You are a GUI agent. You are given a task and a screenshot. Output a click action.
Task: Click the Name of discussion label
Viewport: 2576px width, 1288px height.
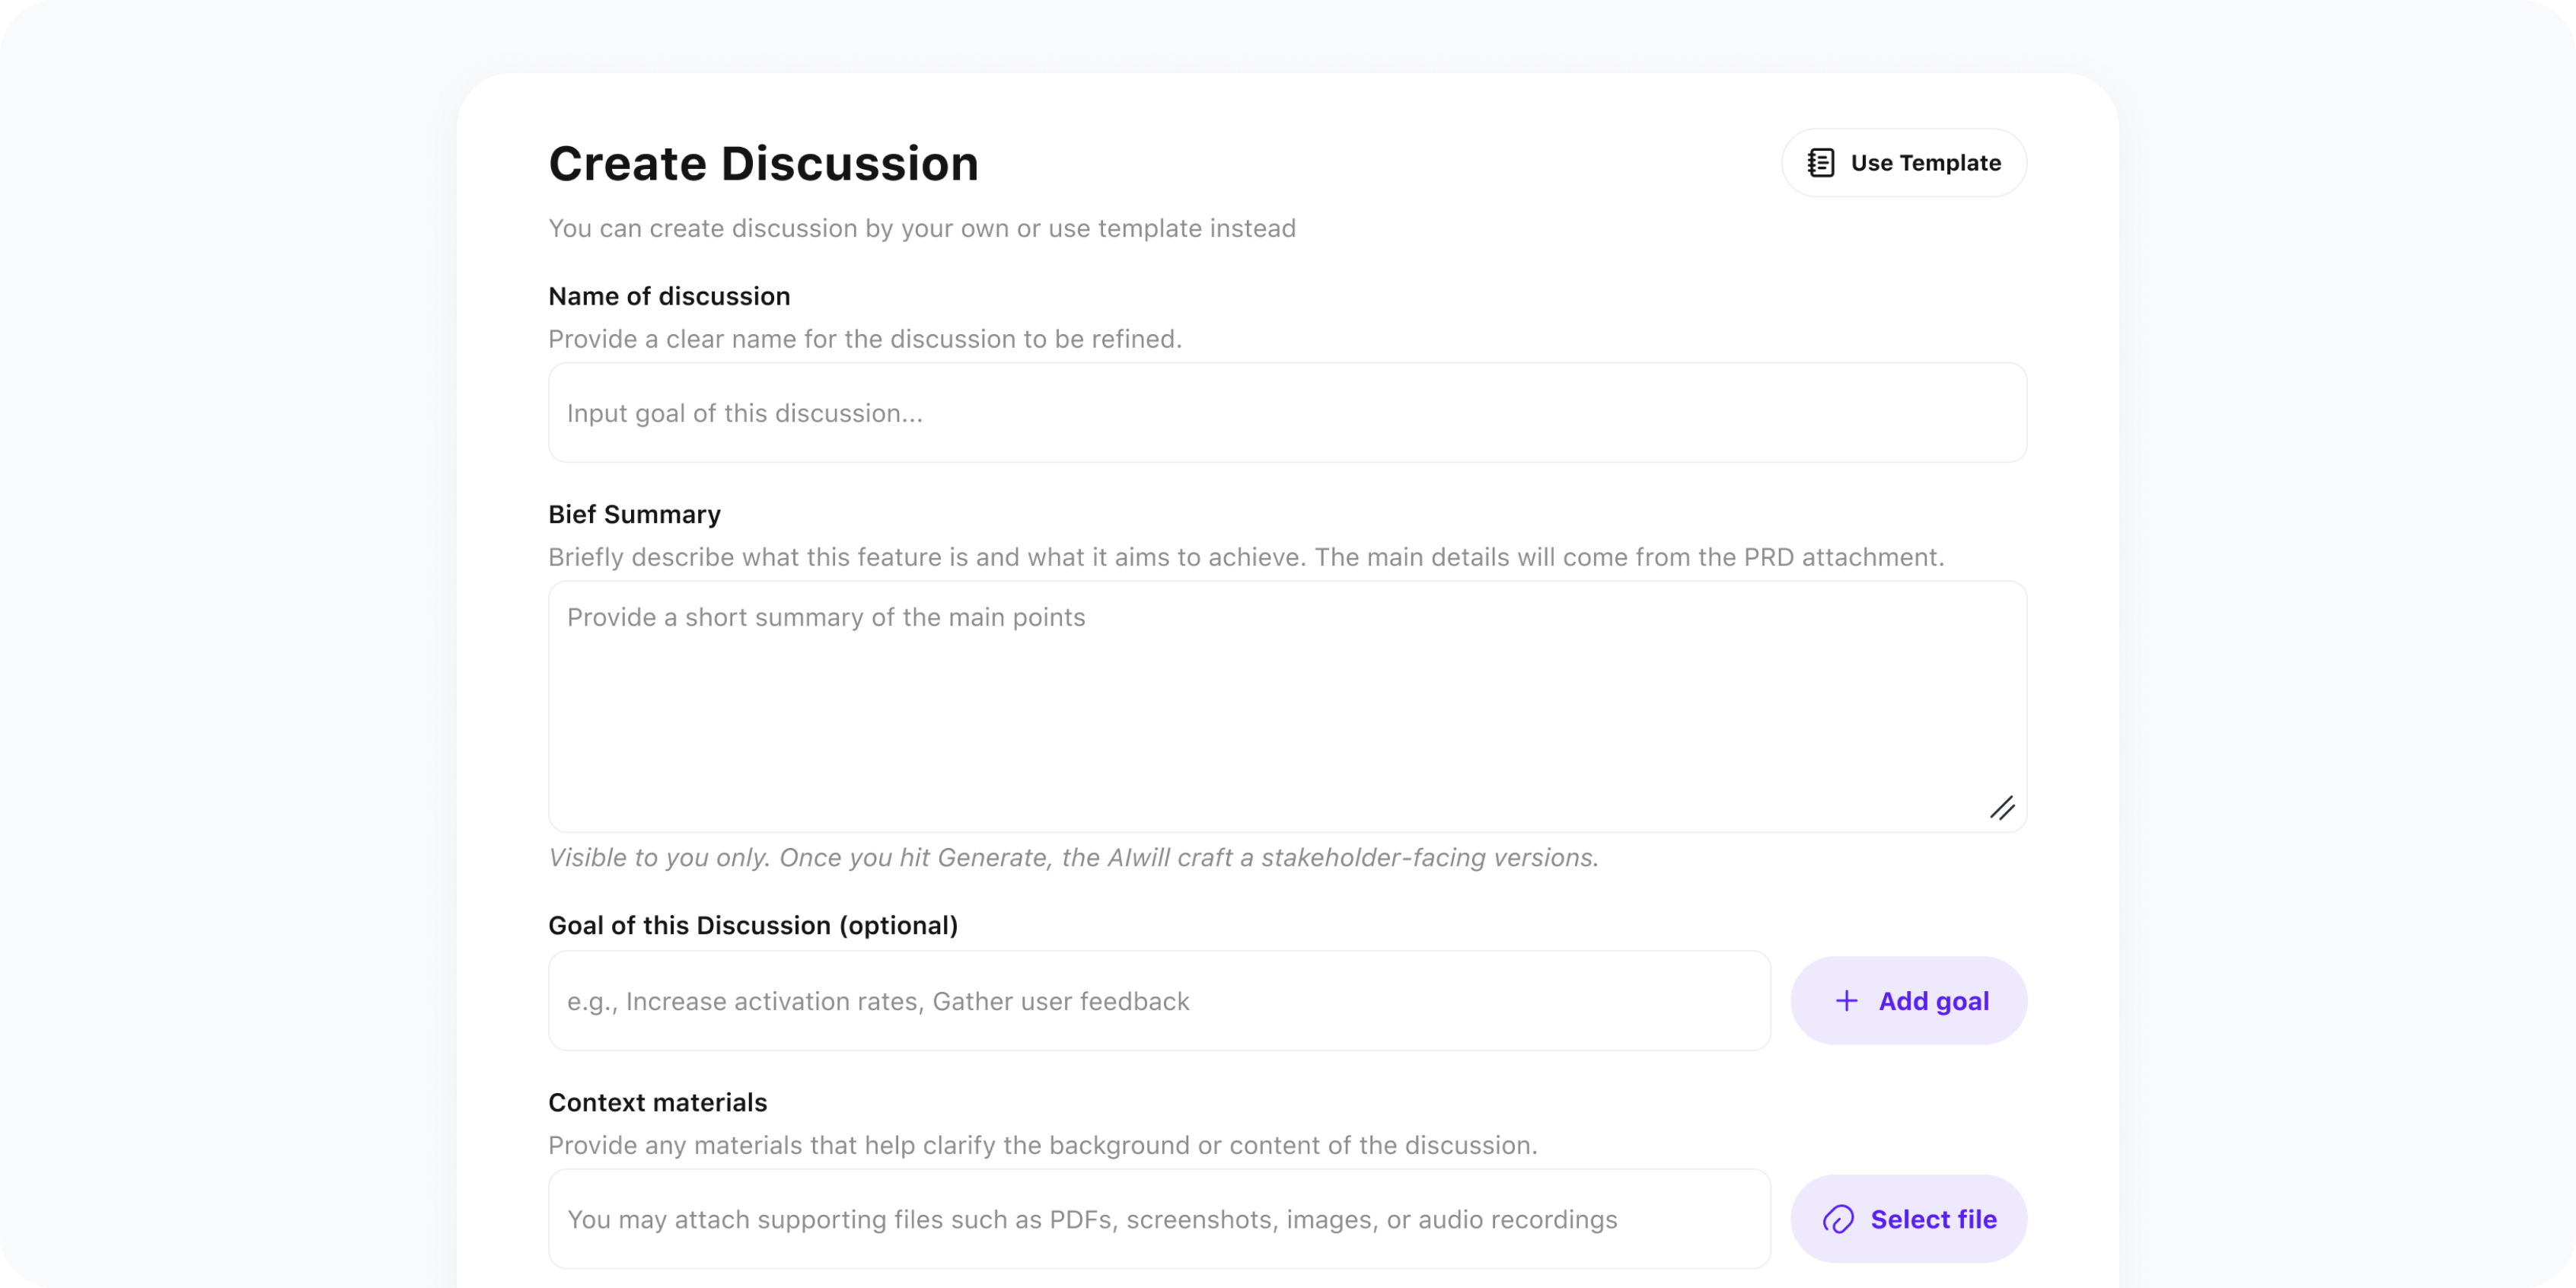point(668,296)
